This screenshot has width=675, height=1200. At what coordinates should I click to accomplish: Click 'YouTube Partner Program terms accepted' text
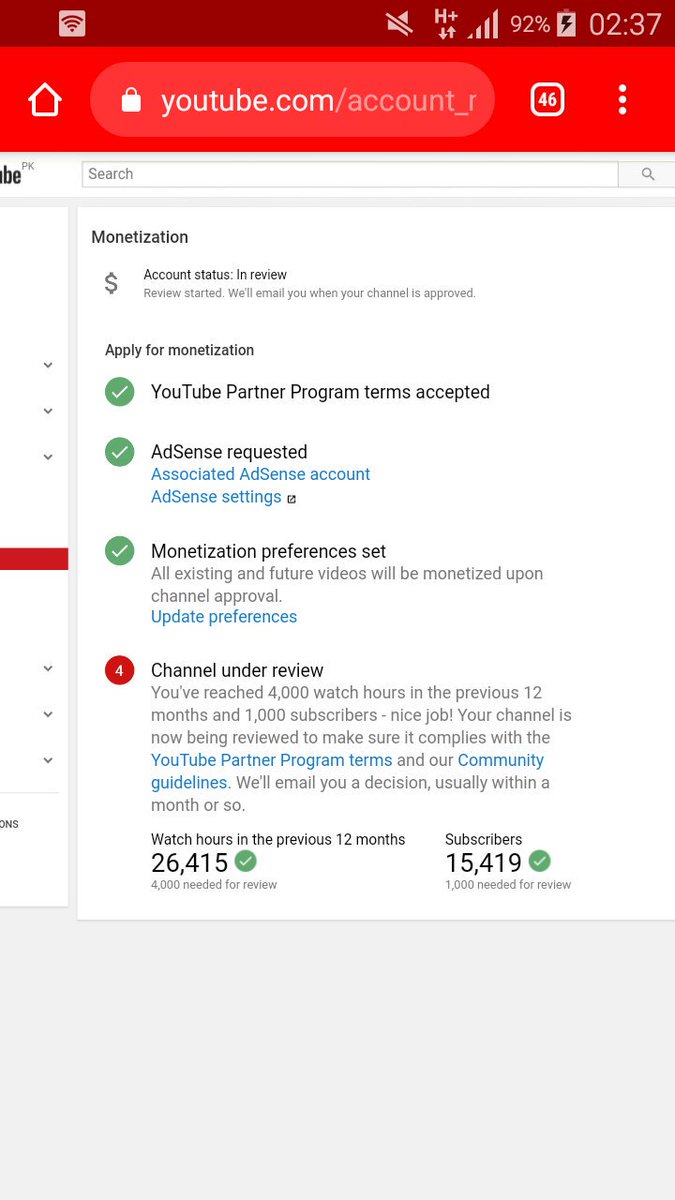coord(320,392)
